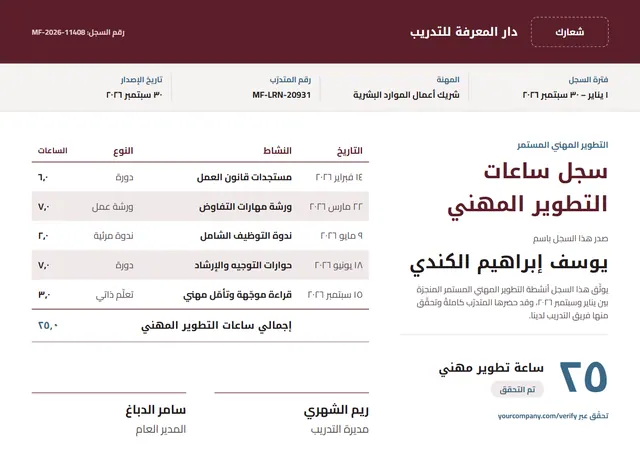This screenshot has width=640, height=453.
Task: Click the النشاط column header
Action: tap(277, 151)
